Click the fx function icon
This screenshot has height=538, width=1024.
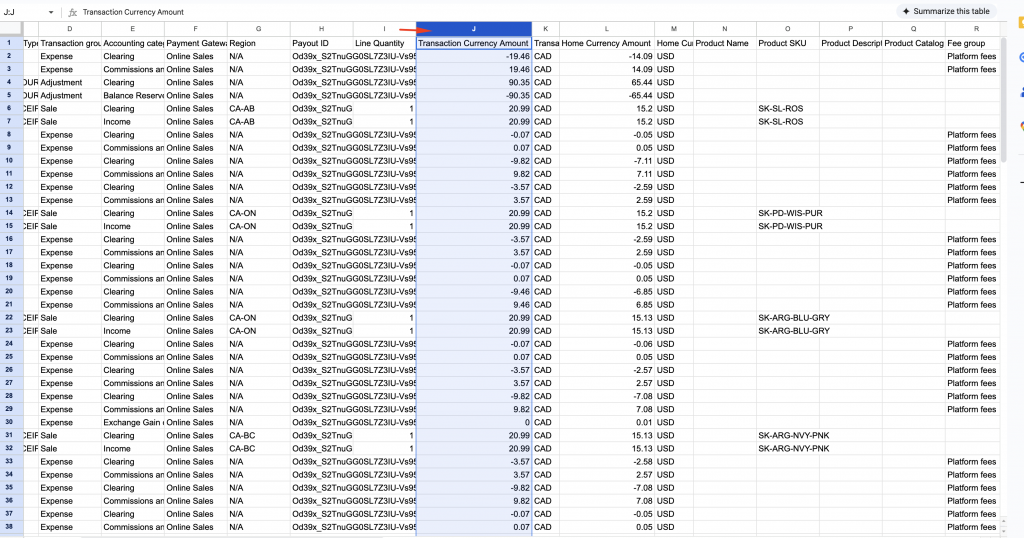click(x=73, y=12)
